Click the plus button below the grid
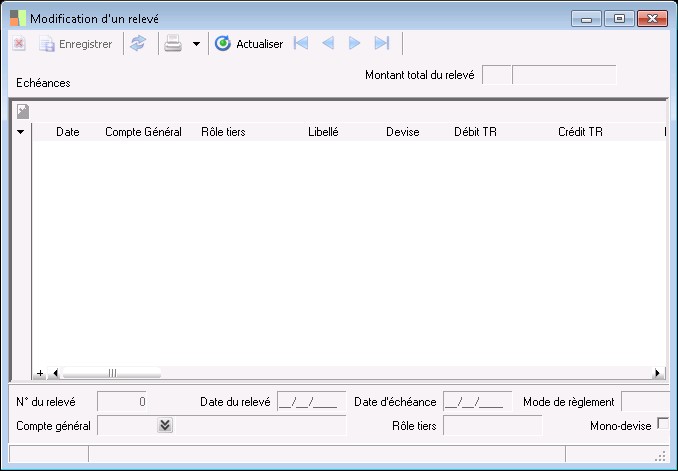The width and height of the screenshot is (678, 471). 40,373
